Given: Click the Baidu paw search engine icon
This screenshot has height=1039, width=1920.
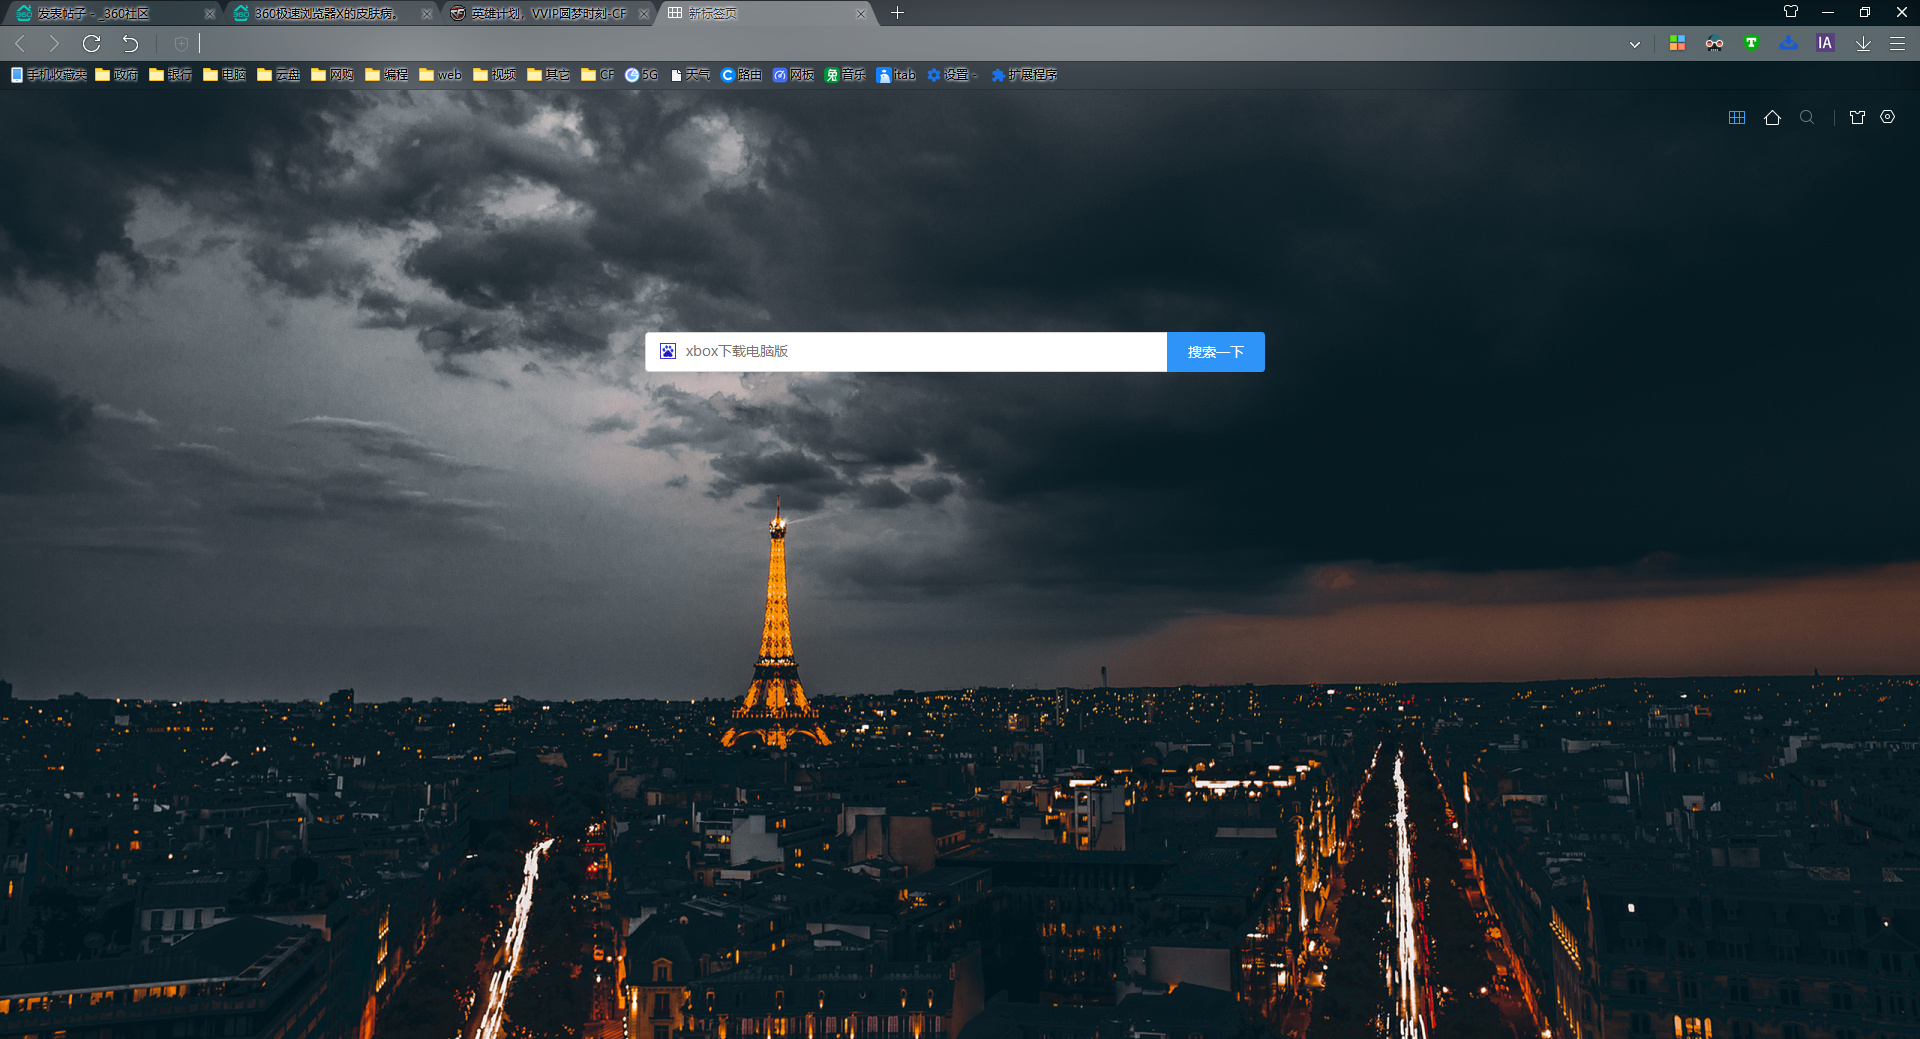Looking at the screenshot, I should [668, 351].
